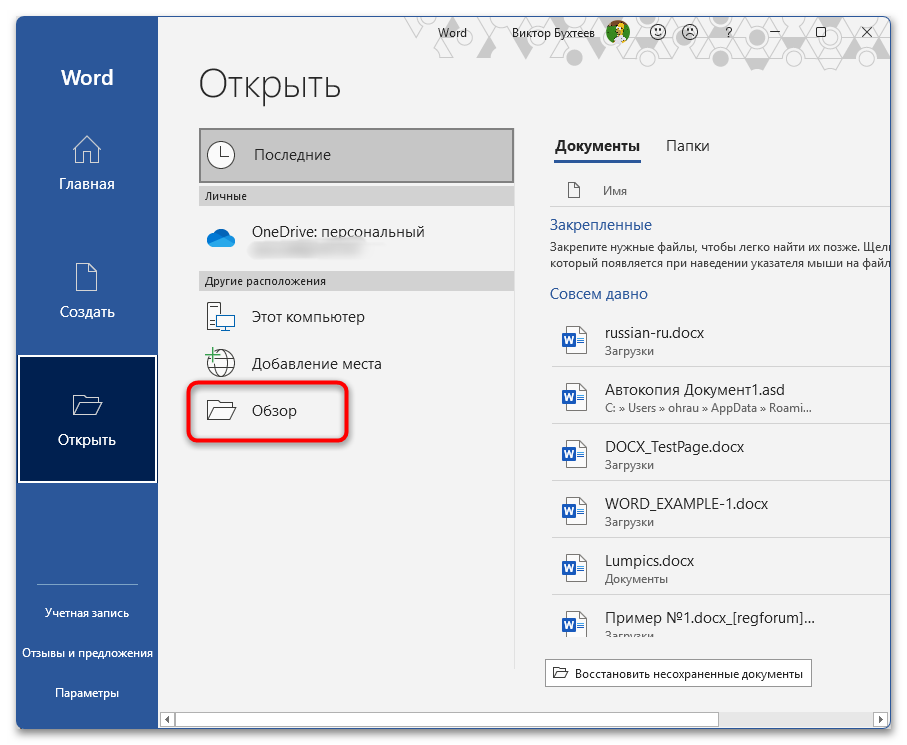907x745 pixels.
Task: Click the horizontal scrollbar right arrow
Action: (880, 719)
